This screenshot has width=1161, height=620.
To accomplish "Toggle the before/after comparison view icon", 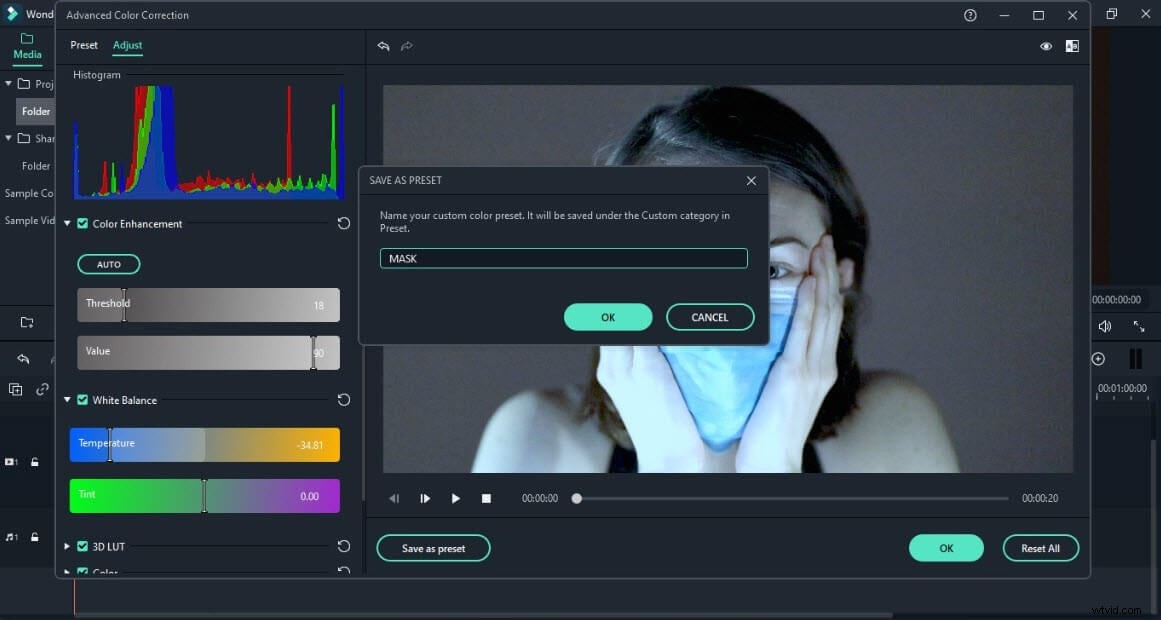I will 1072,46.
